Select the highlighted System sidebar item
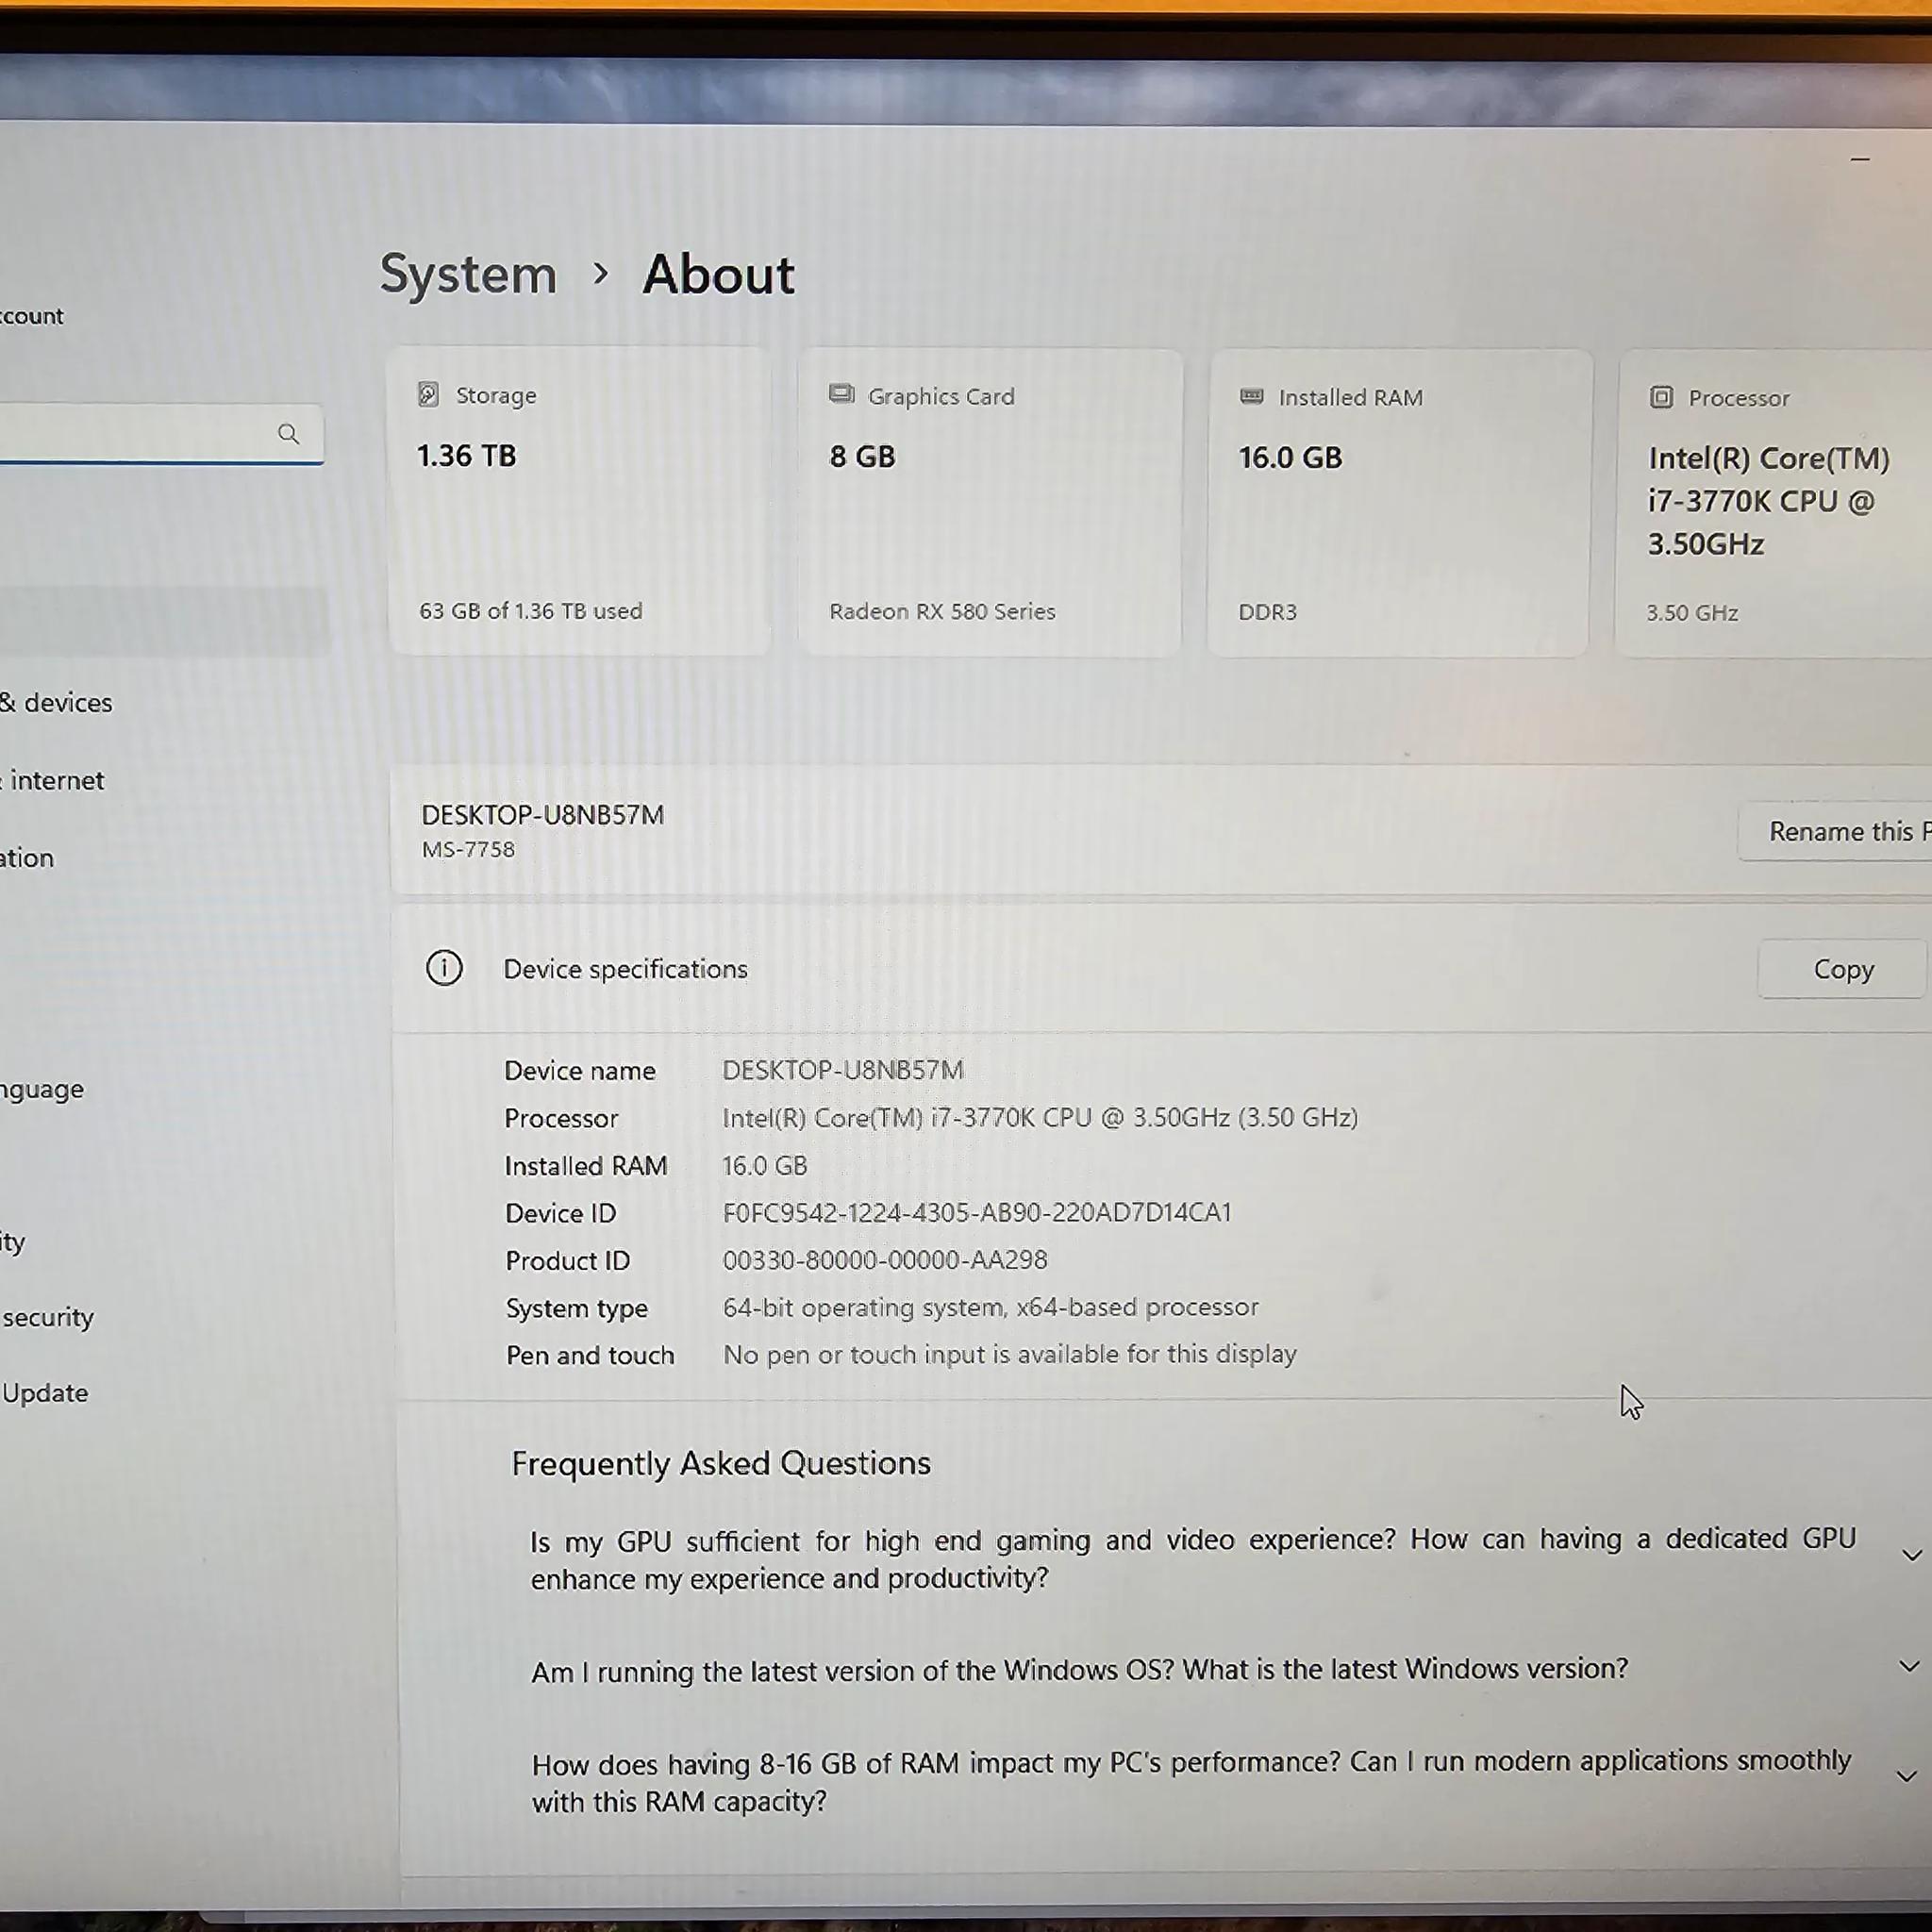The height and width of the screenshot is (1932, 1932). click(164, 621)
